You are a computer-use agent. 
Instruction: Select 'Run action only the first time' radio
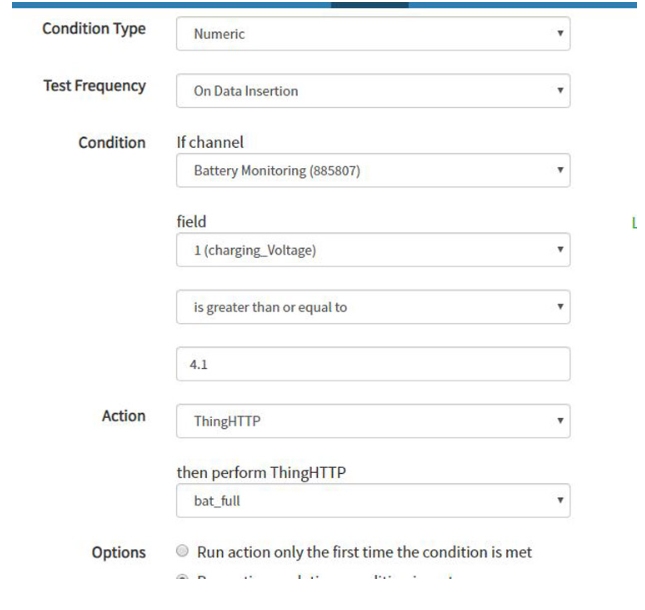point(182,551)
